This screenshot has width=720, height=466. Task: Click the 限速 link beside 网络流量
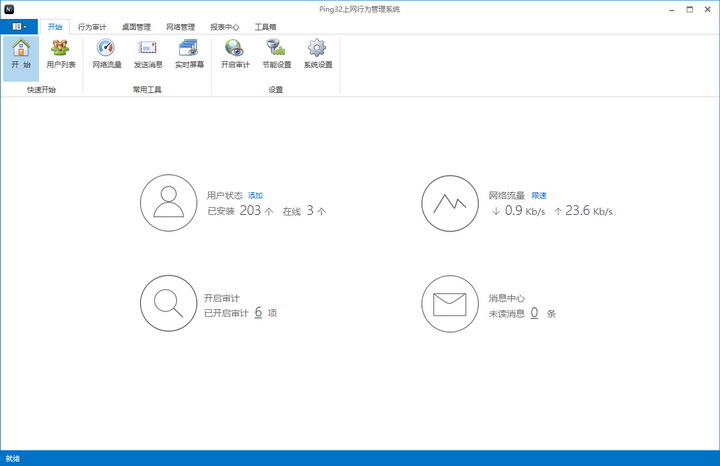coord(539,196)
